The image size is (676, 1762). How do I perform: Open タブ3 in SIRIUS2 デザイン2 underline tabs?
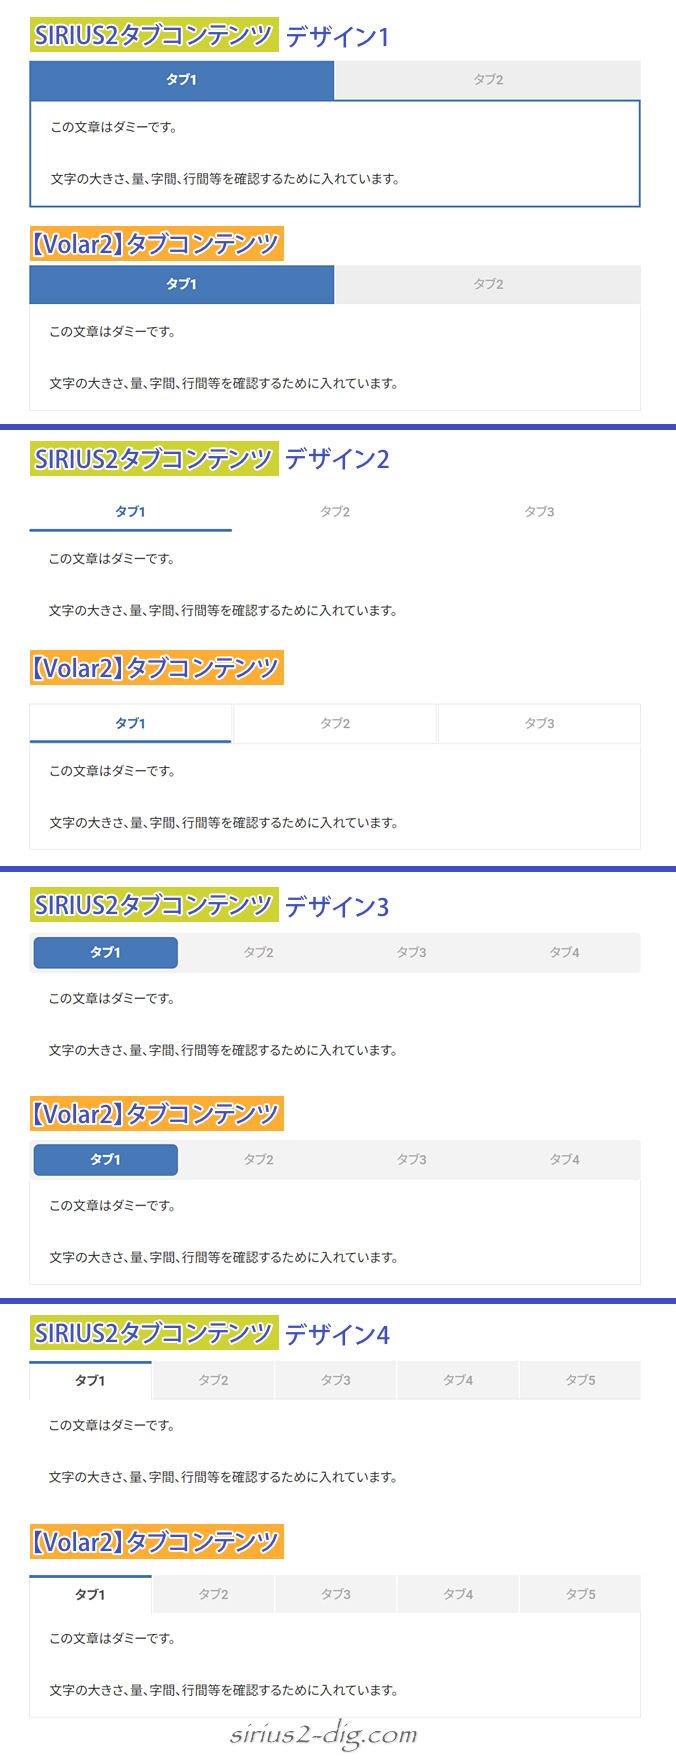pos(539,511)
